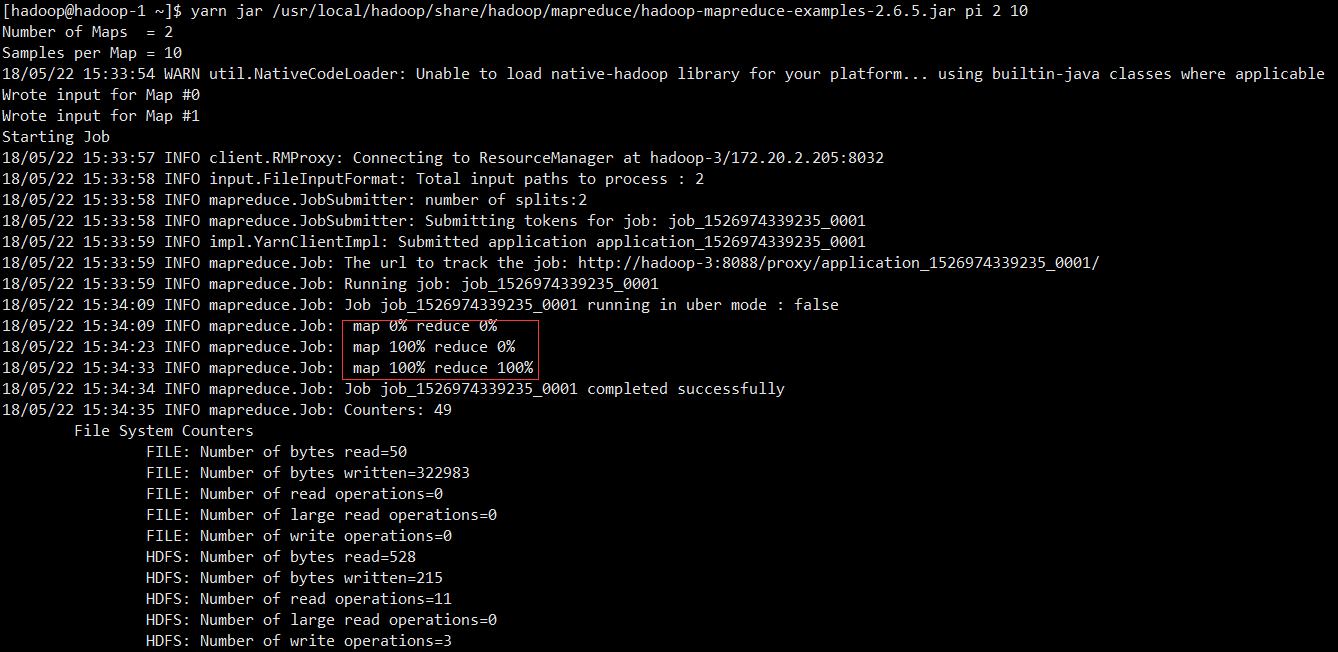Click the 'Running job' log line
Viewport: 1338px width, 652px height.
coord(330,284)
